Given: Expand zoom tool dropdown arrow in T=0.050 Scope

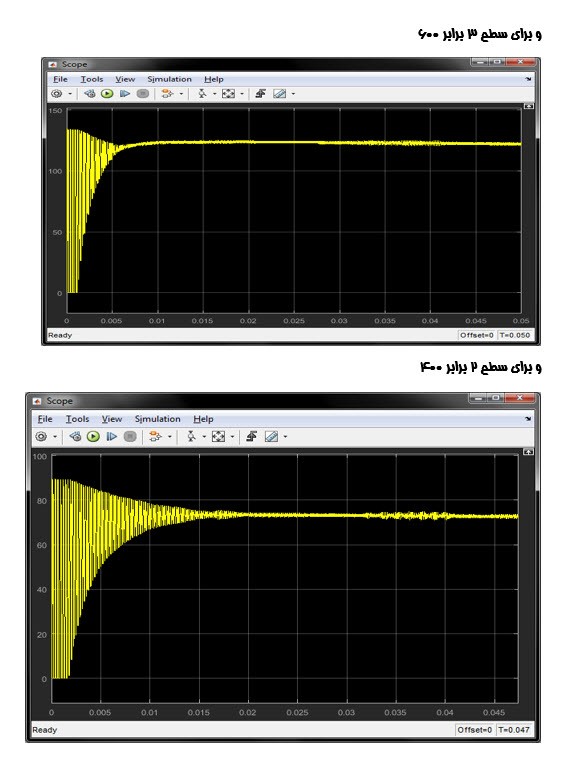Looking at the screenshot, I should (x=214, y=94).
